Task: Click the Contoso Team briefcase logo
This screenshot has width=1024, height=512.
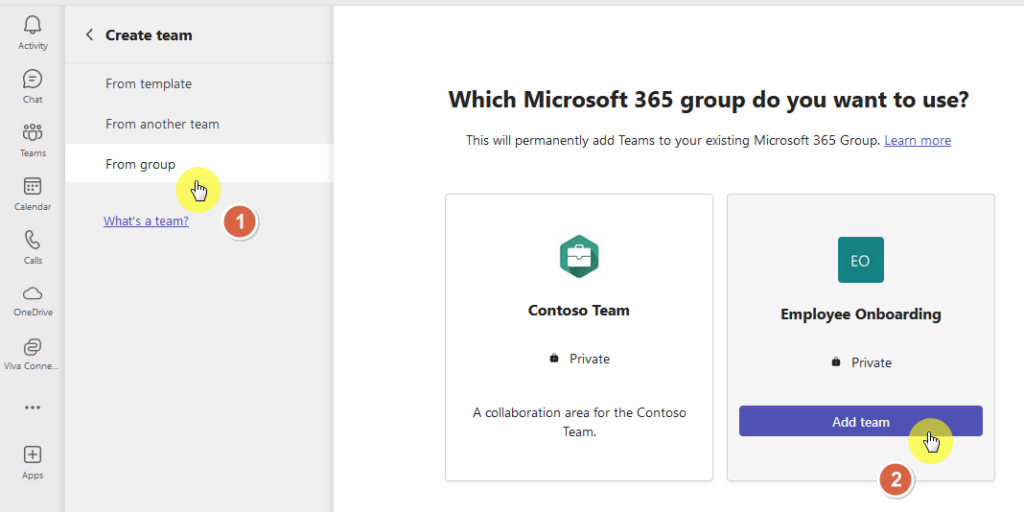Action: point(579,257)
